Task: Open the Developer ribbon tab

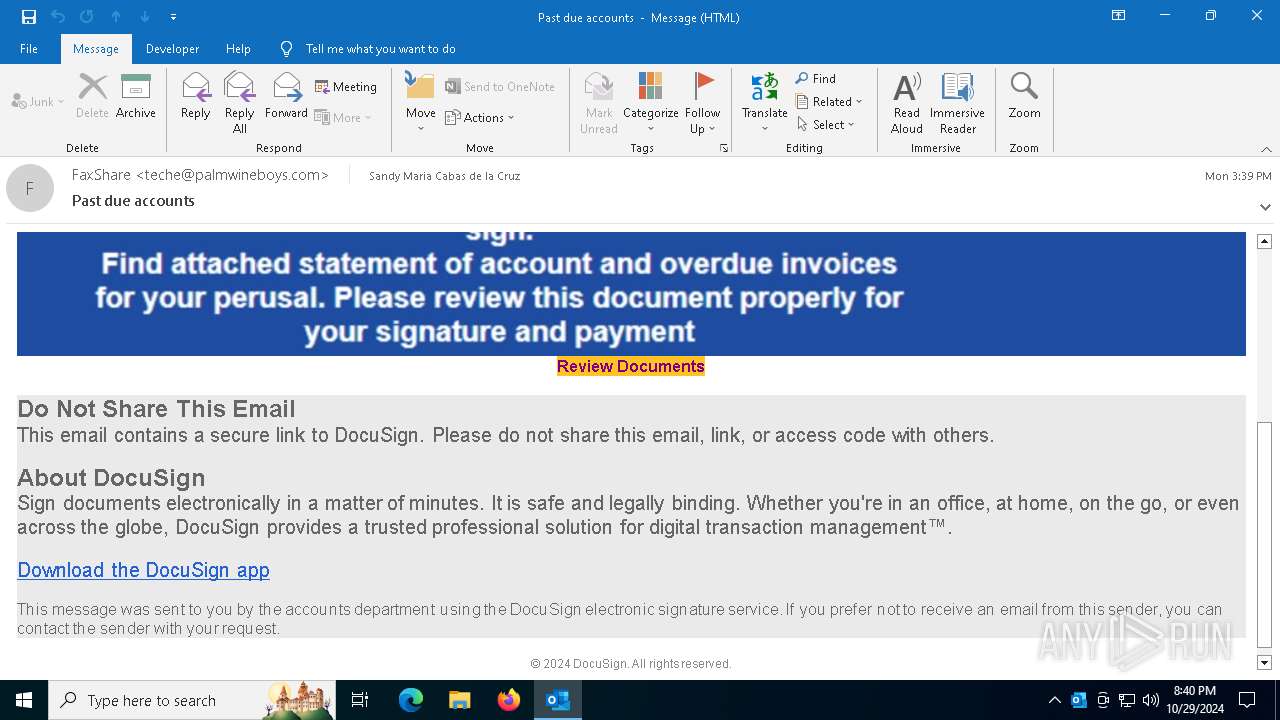Action: [x=172, y=49]
